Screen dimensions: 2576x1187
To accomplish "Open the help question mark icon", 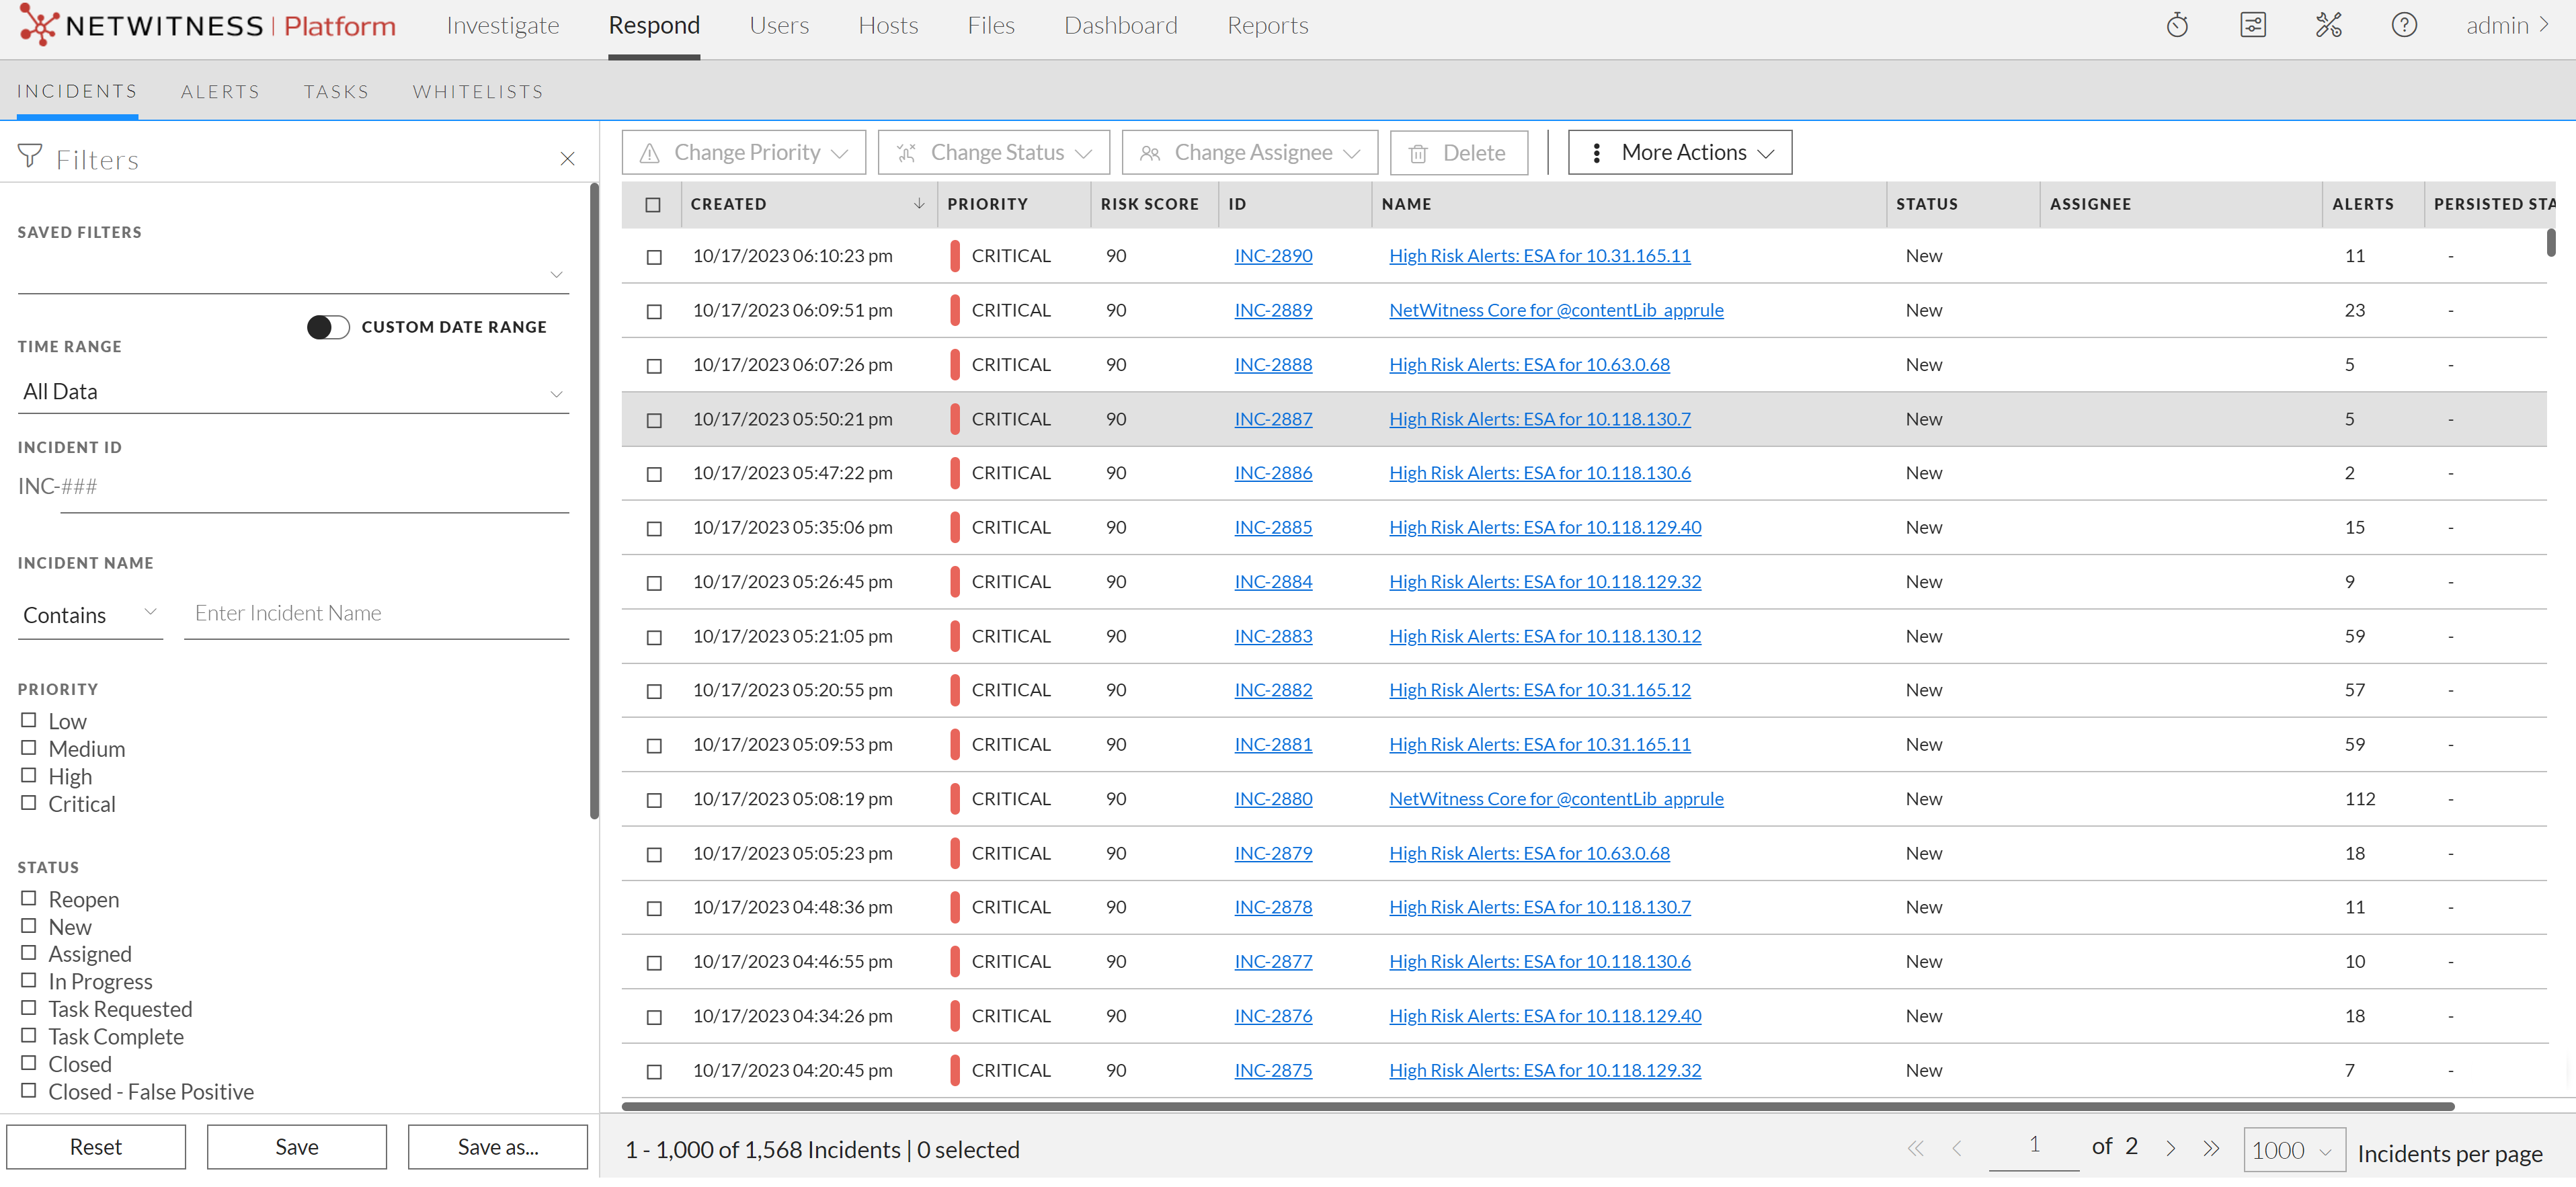I will (2403, 26).
